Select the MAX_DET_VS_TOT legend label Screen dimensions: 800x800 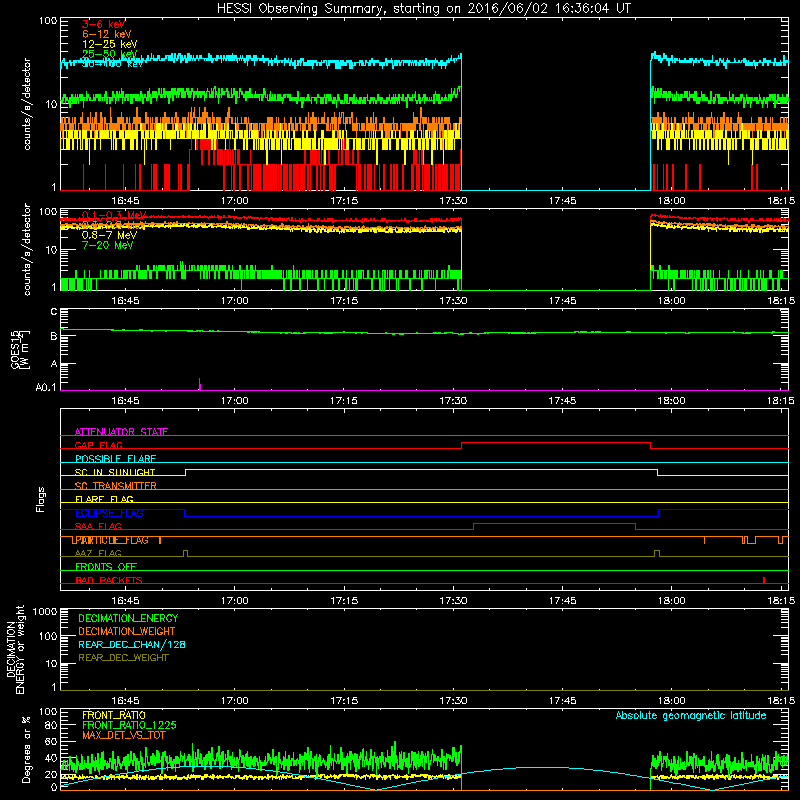pyautogui.click(x=124, y=735)
